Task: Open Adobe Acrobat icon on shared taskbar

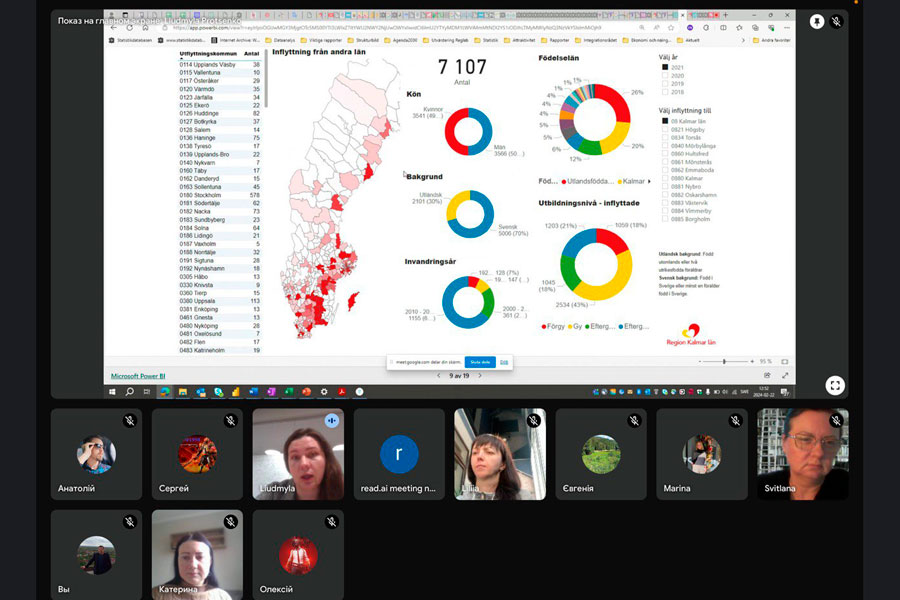Action: 342,392
